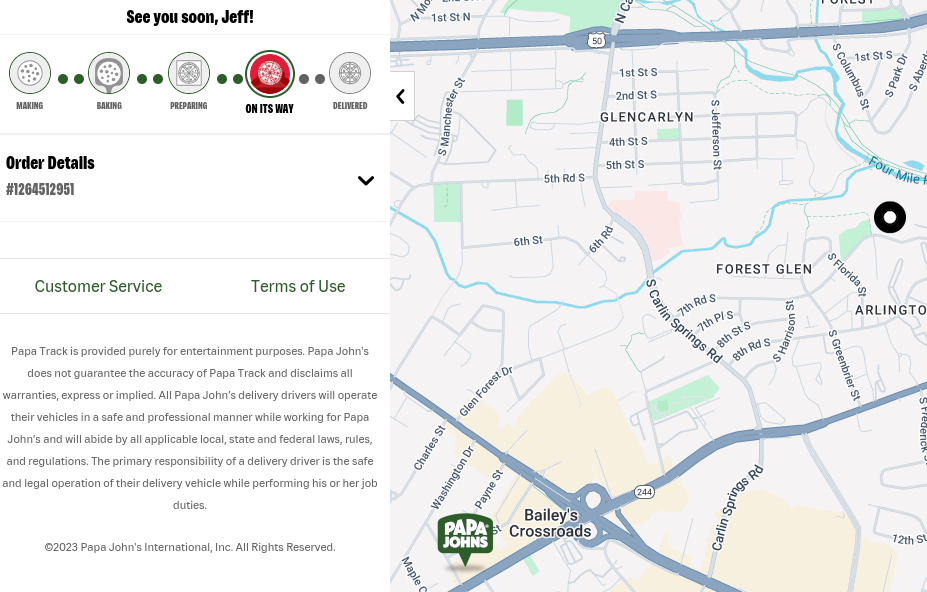Viewport: 927px width, 592px height.
Task: Click the S Florida St map label
Action: (847, 274)
